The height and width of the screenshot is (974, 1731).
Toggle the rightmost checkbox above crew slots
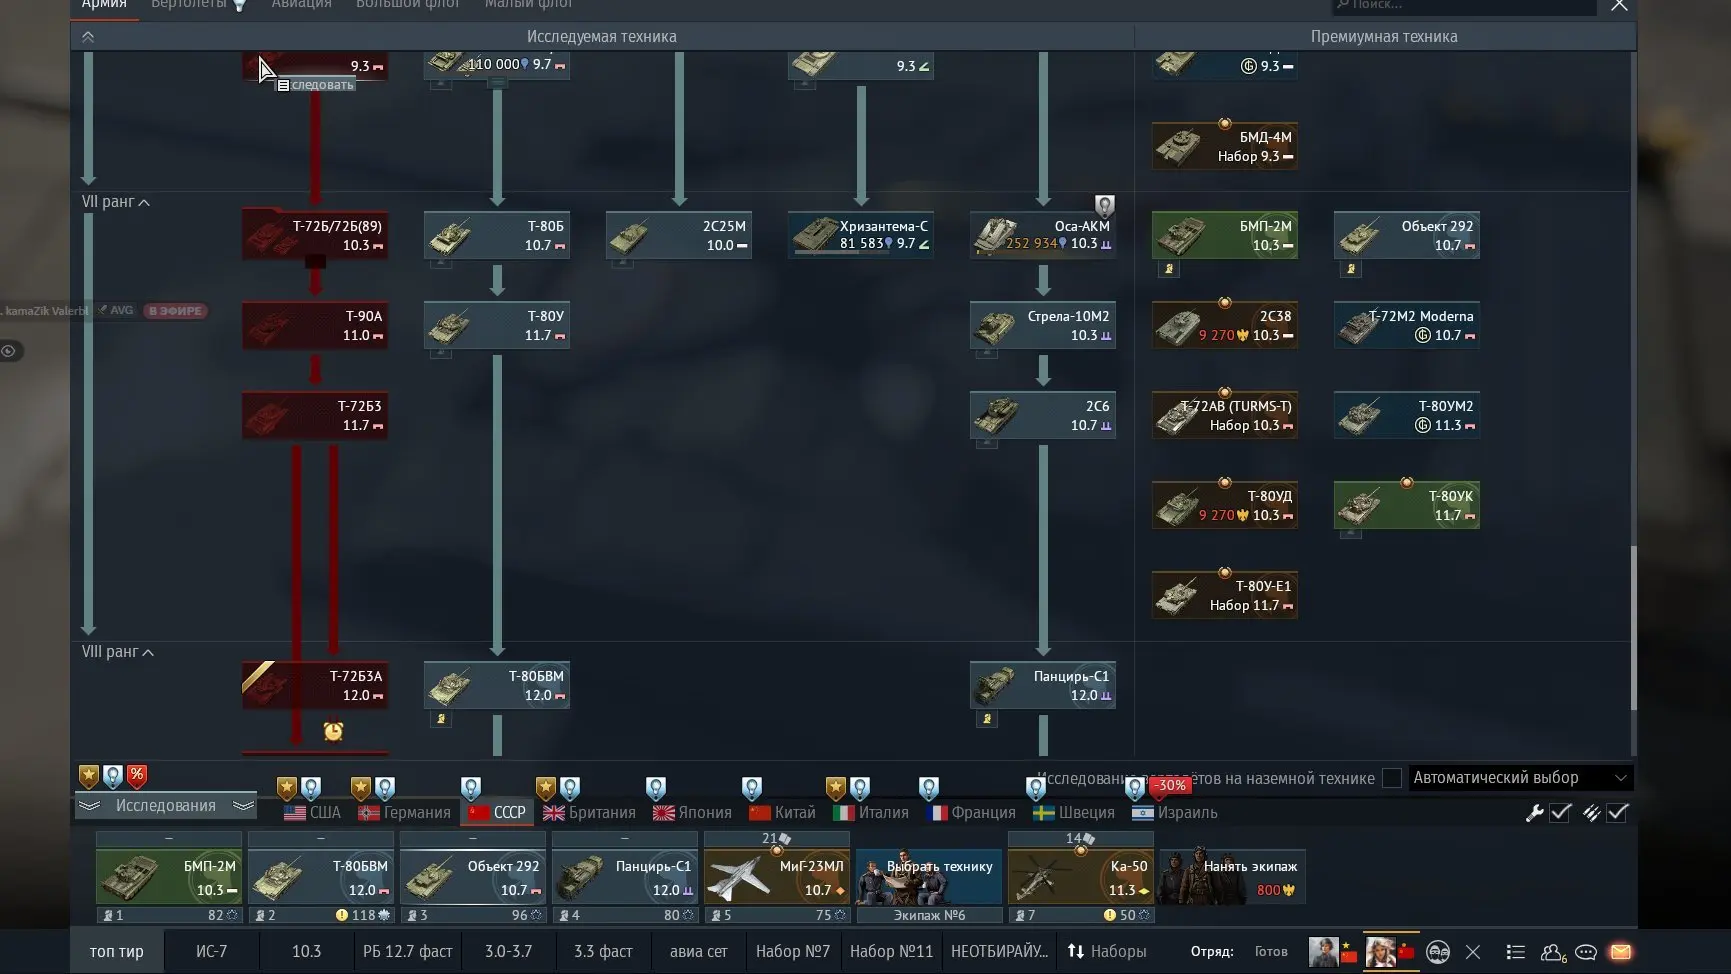(x=1617, y=813)
